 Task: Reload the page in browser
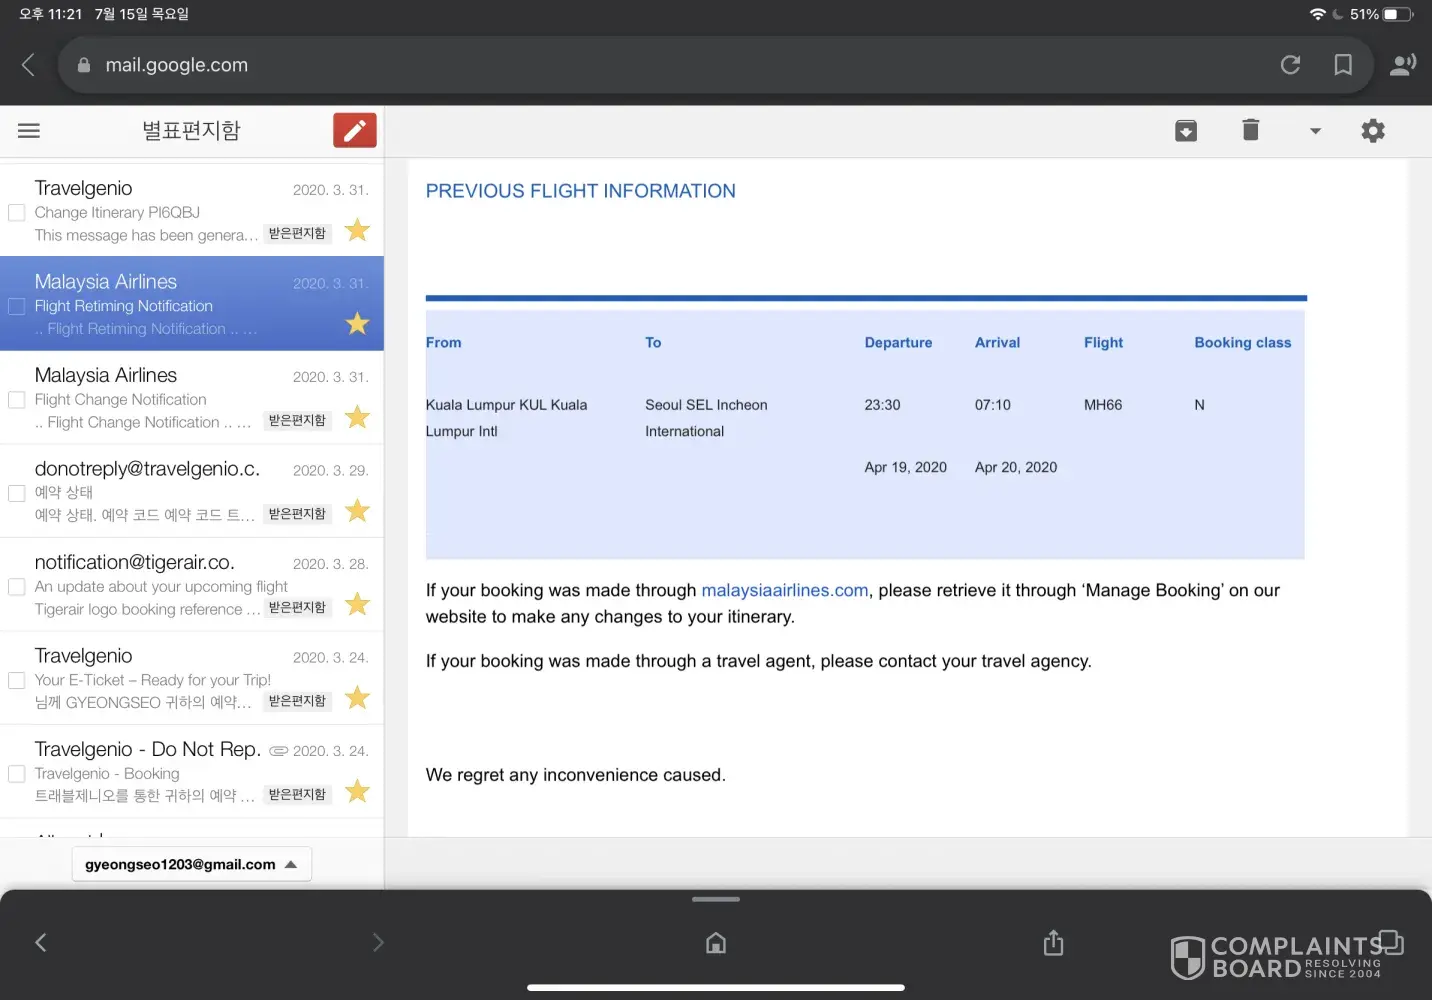[1290, 65]
